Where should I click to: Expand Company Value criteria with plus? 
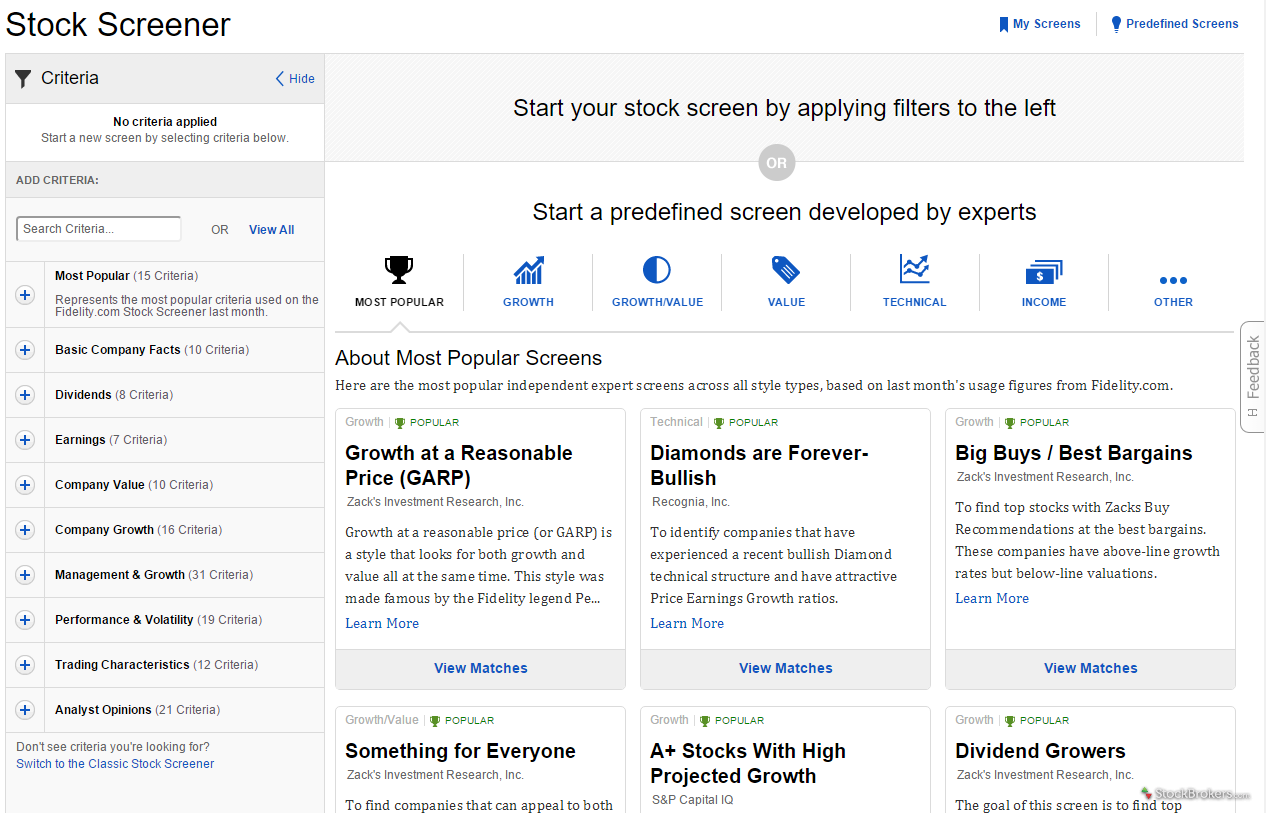tap(25, 485)
